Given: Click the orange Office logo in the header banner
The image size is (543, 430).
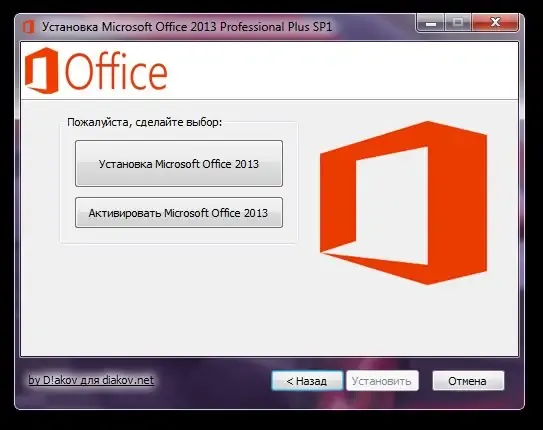Looking at the screenshot, I should coord(96,71).
